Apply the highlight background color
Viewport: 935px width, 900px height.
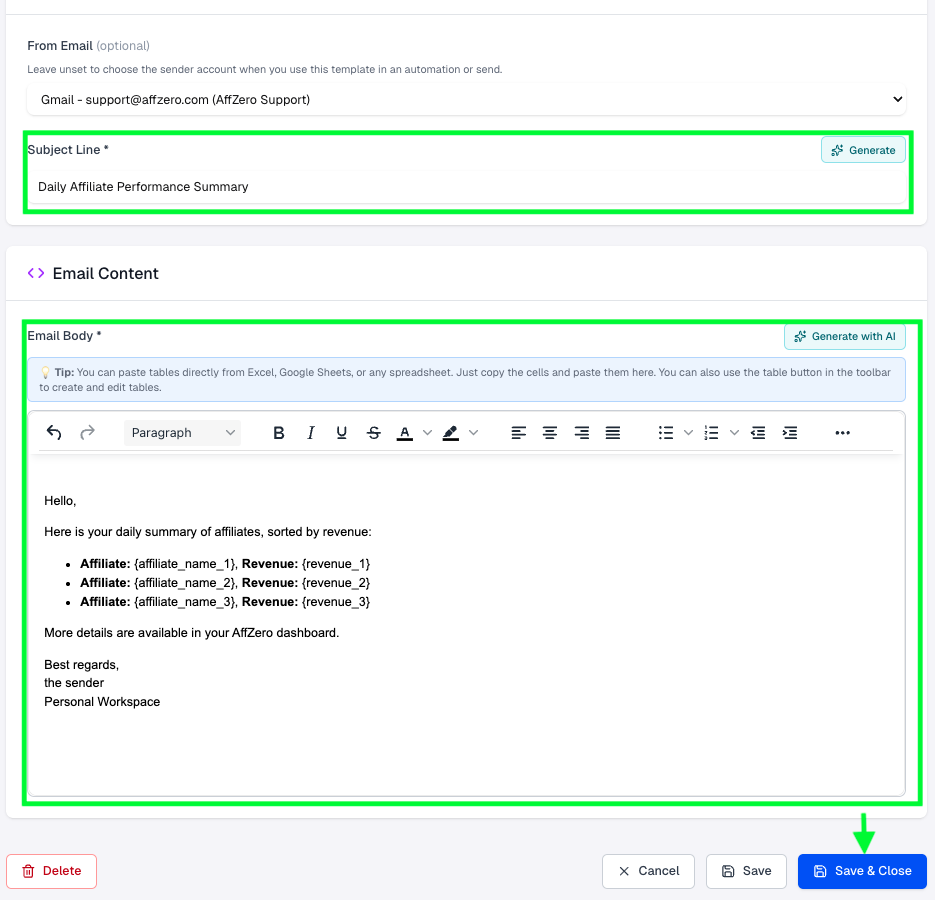tap(451, 432)
